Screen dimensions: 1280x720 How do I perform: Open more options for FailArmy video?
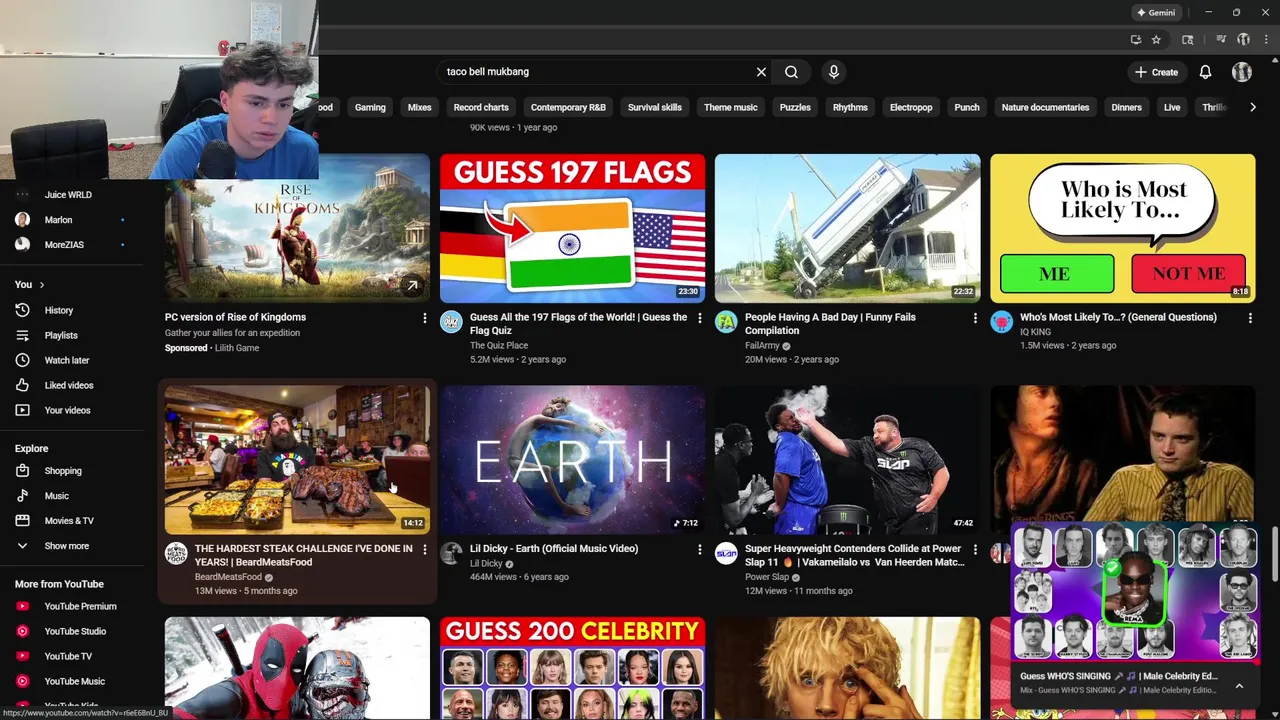click(975, 318)
